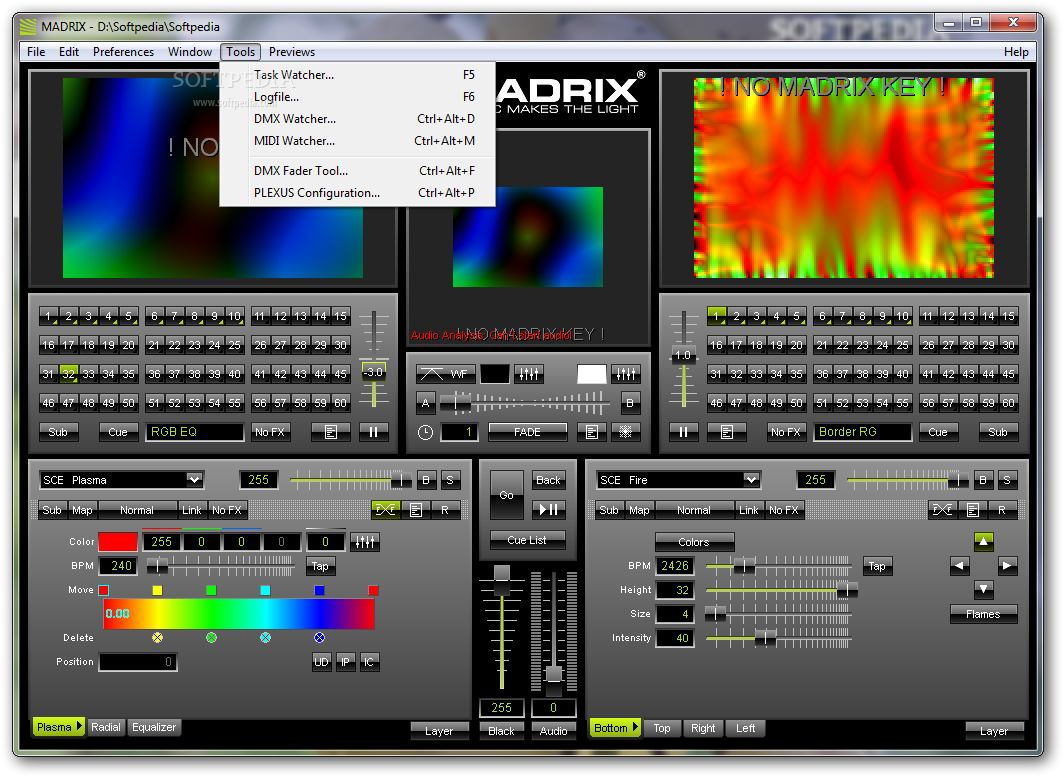Viewport: 1064px width, 777px height.
Task: Launch DMX Fader Tool... from menu
Action: [358, 170]
